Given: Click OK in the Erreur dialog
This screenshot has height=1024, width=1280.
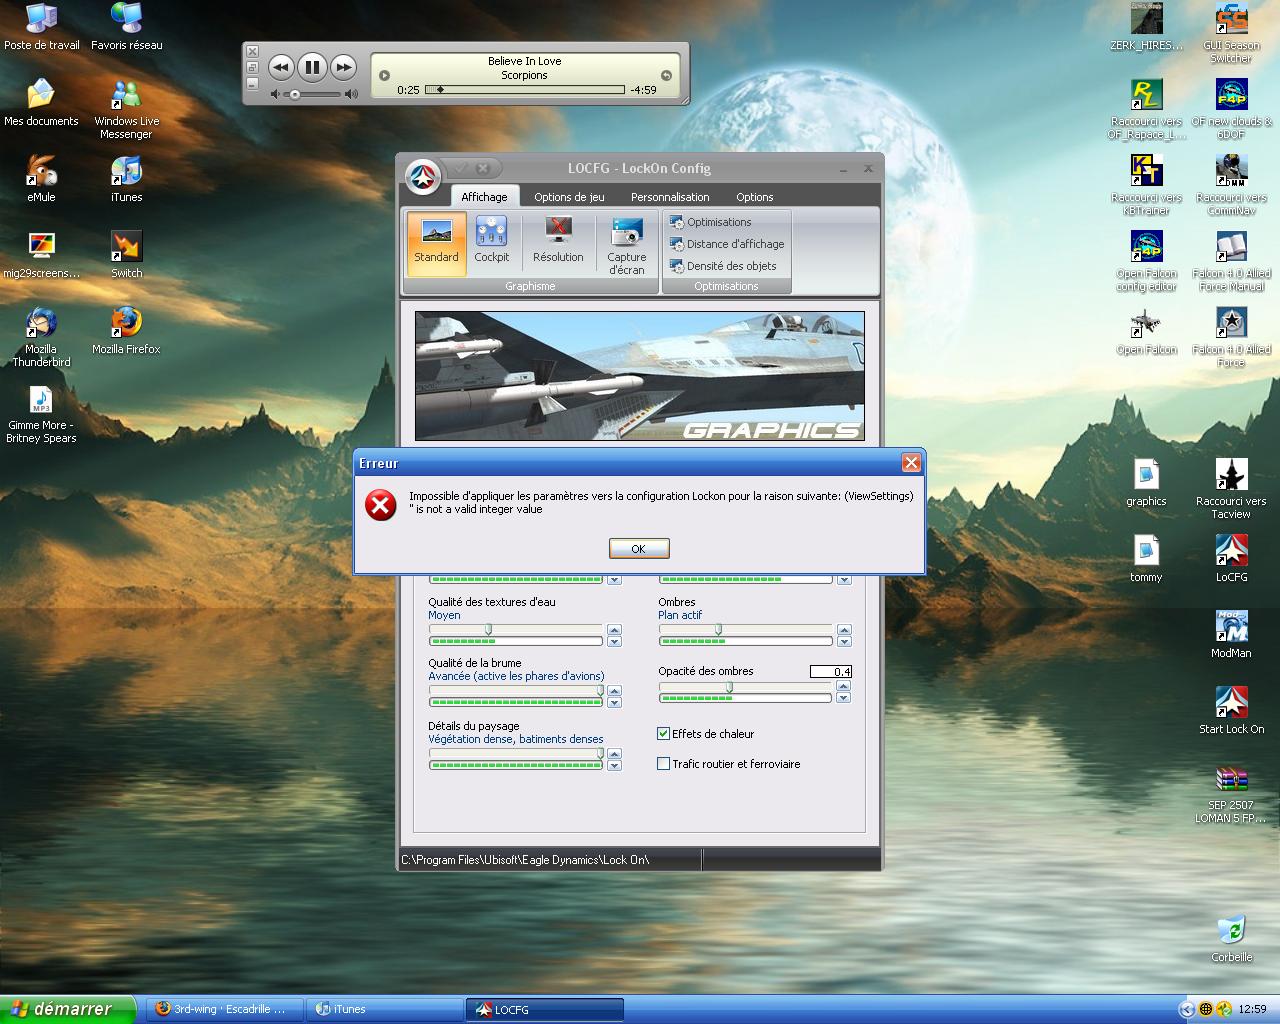Looking at the screenshot, I should coord(639,549).
